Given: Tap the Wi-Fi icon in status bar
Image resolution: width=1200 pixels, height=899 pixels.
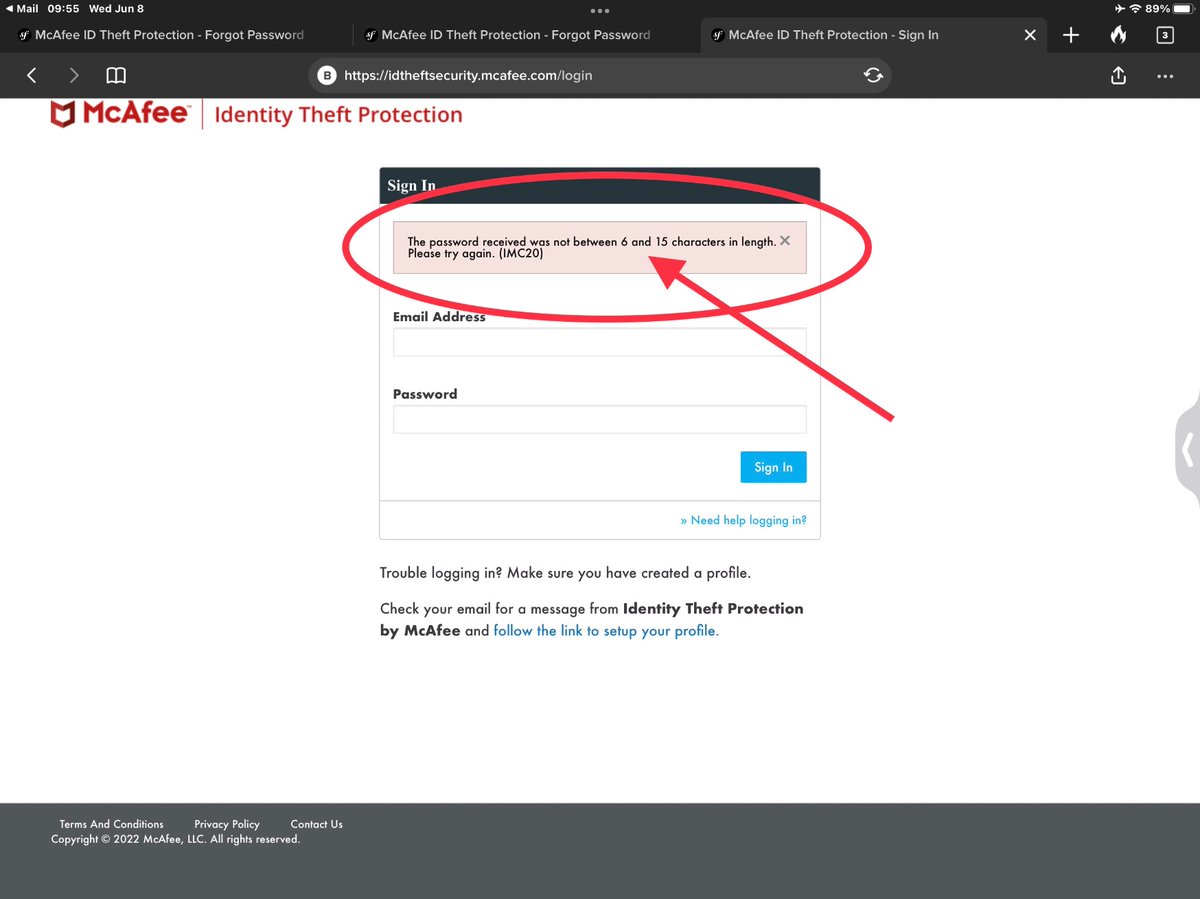Looking at the screenshot, I should [x=1135, y=9].
